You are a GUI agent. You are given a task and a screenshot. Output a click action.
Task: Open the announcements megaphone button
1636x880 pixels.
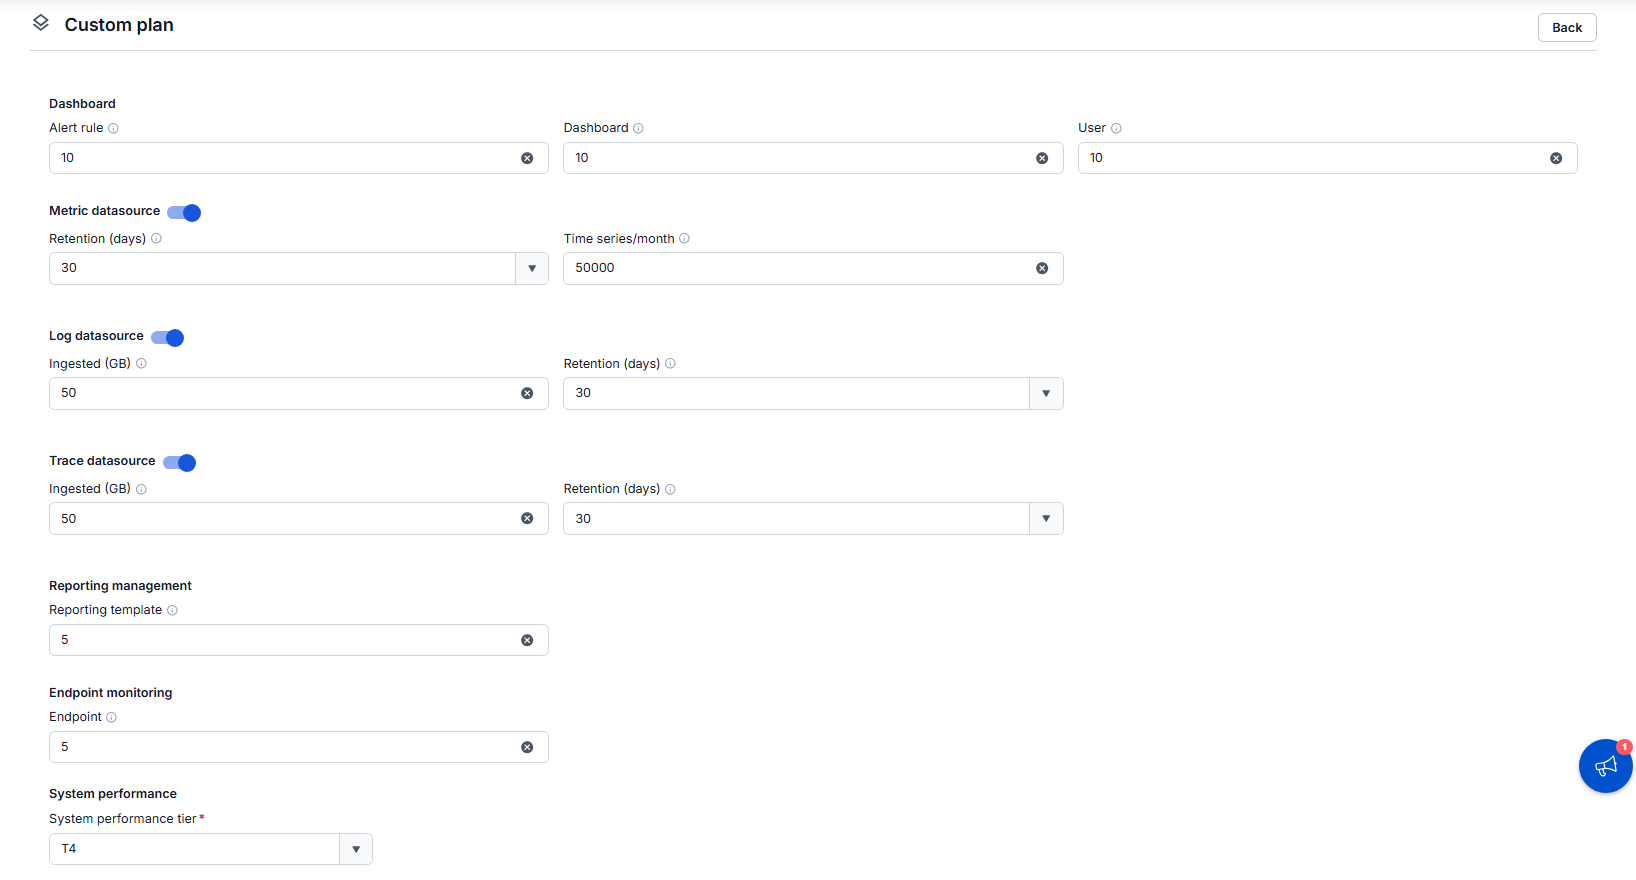1605,766
